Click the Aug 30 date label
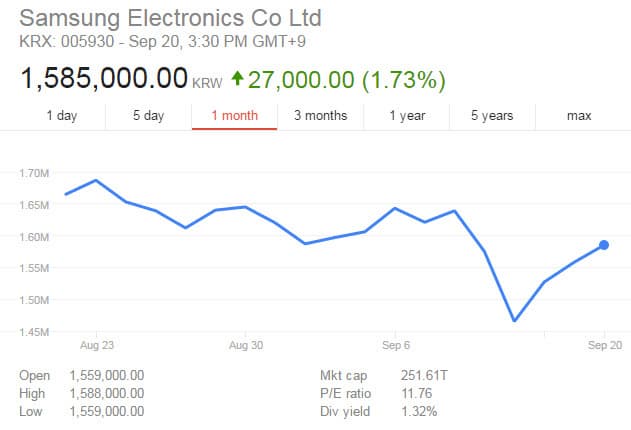This screenshot has width=631, height=430. click(x=245, y=344)
